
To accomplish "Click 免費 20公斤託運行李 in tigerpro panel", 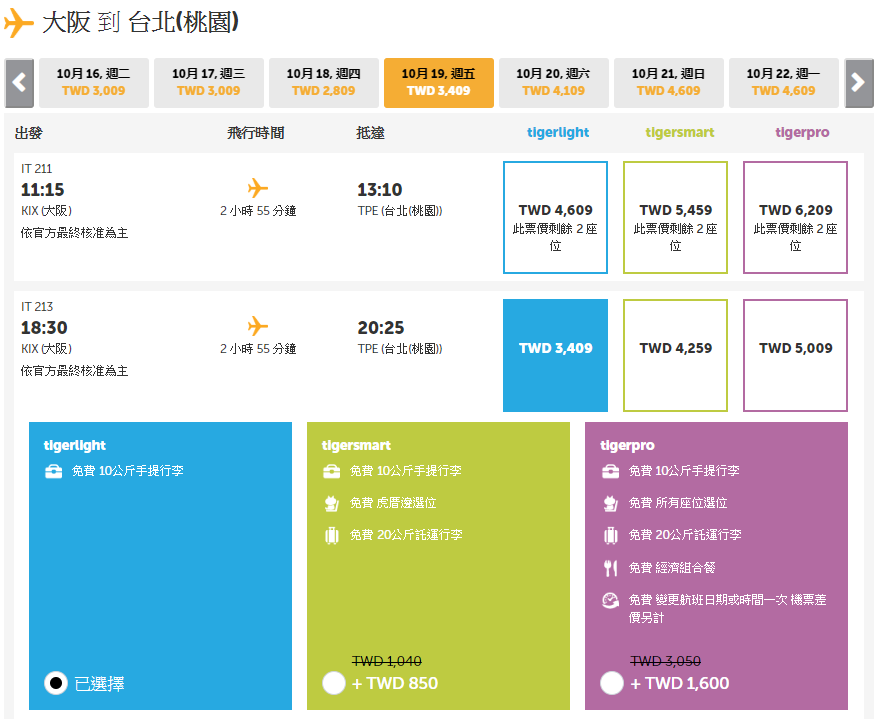I will point(685,535).
